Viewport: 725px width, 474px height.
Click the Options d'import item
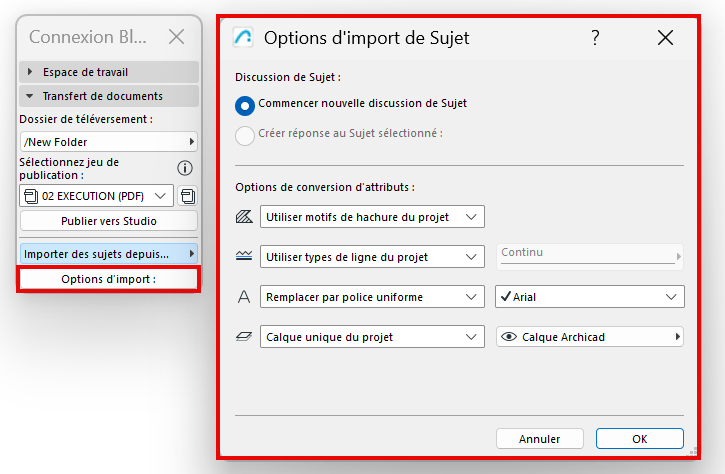[108, 279]
